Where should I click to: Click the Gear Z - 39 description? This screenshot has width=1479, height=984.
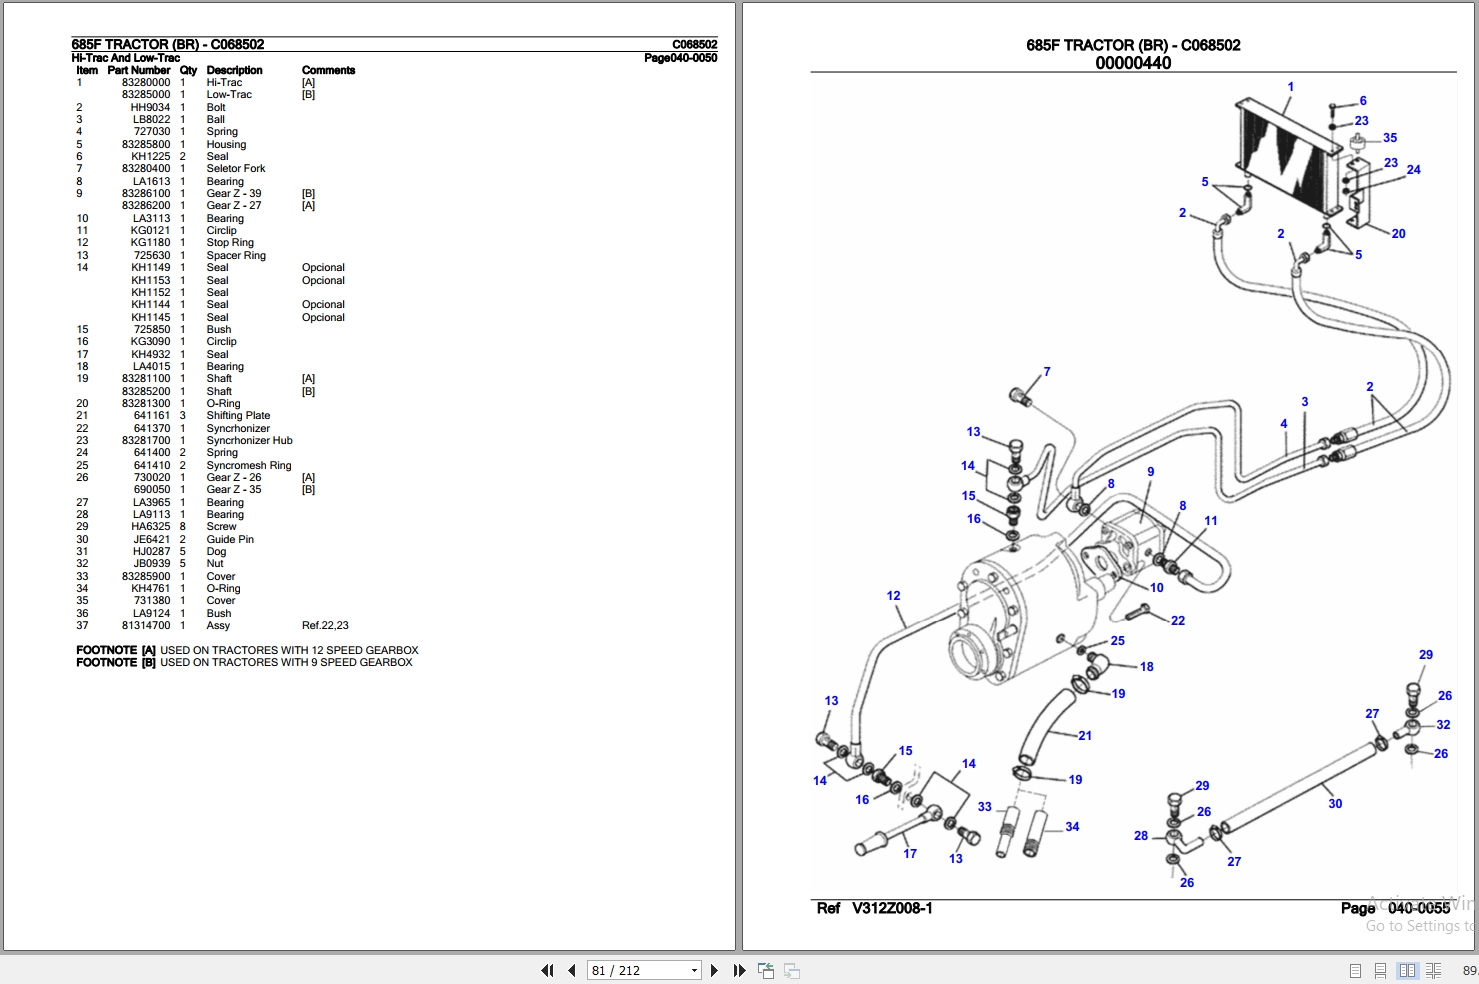(x=234, y=193)
